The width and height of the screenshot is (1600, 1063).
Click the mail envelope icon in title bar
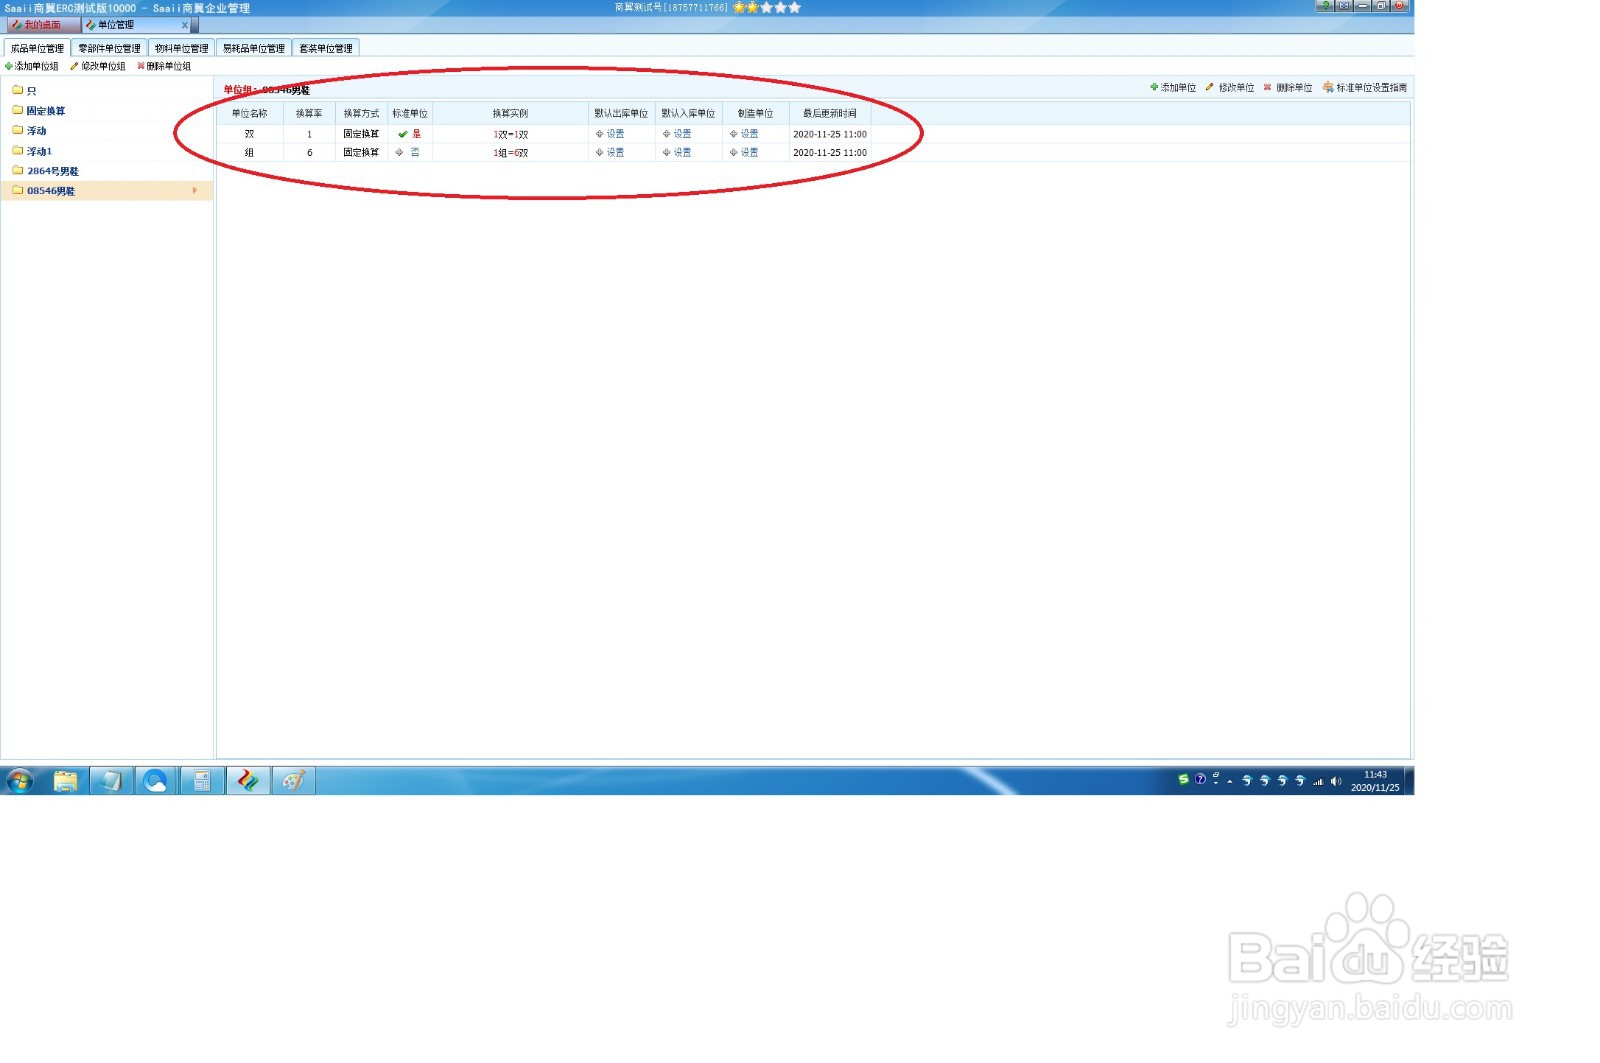pos(1344,6)
